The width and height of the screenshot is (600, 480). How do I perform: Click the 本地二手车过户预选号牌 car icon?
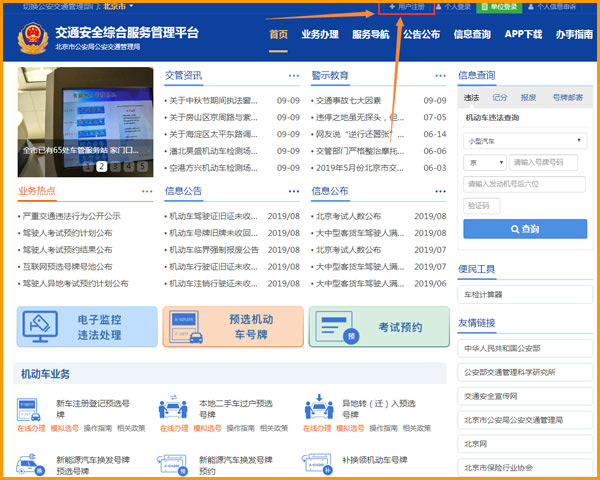(173, 410)
